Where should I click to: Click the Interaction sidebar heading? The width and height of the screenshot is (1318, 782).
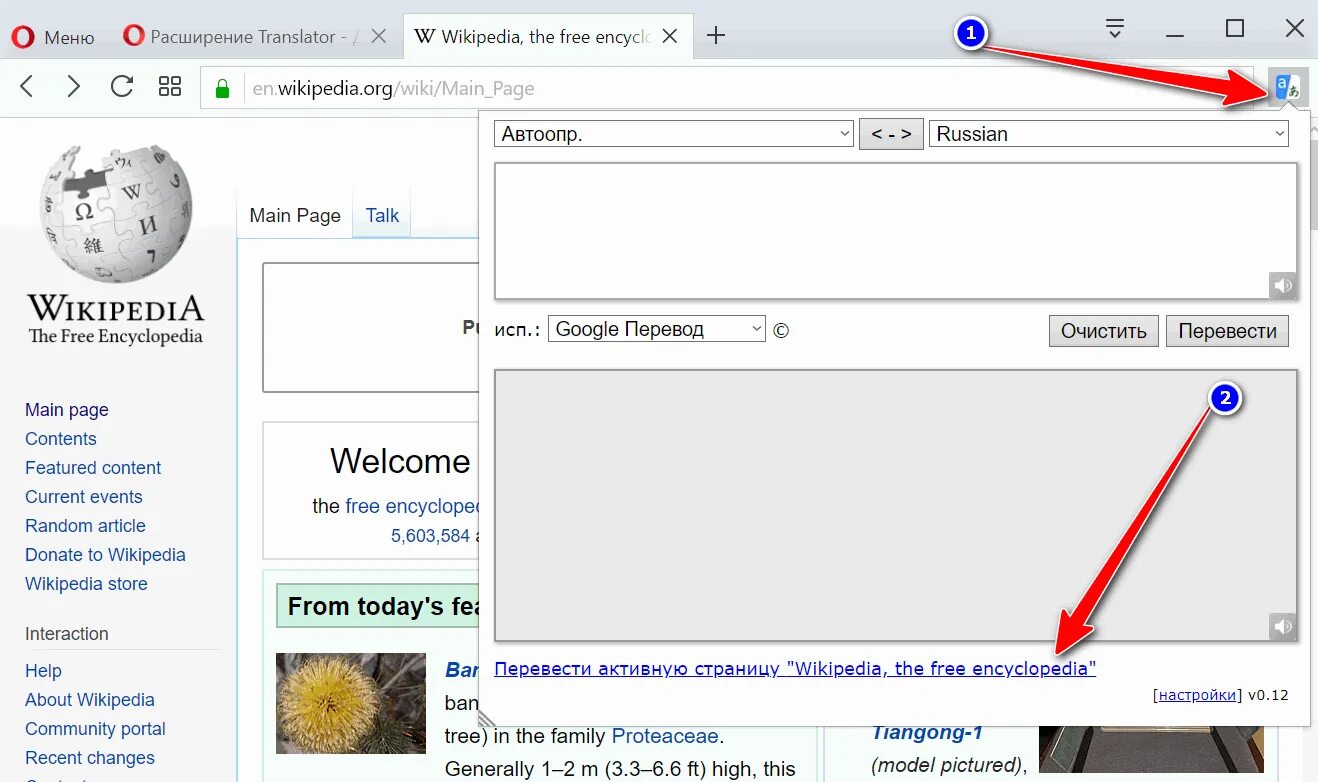(67, 634)
